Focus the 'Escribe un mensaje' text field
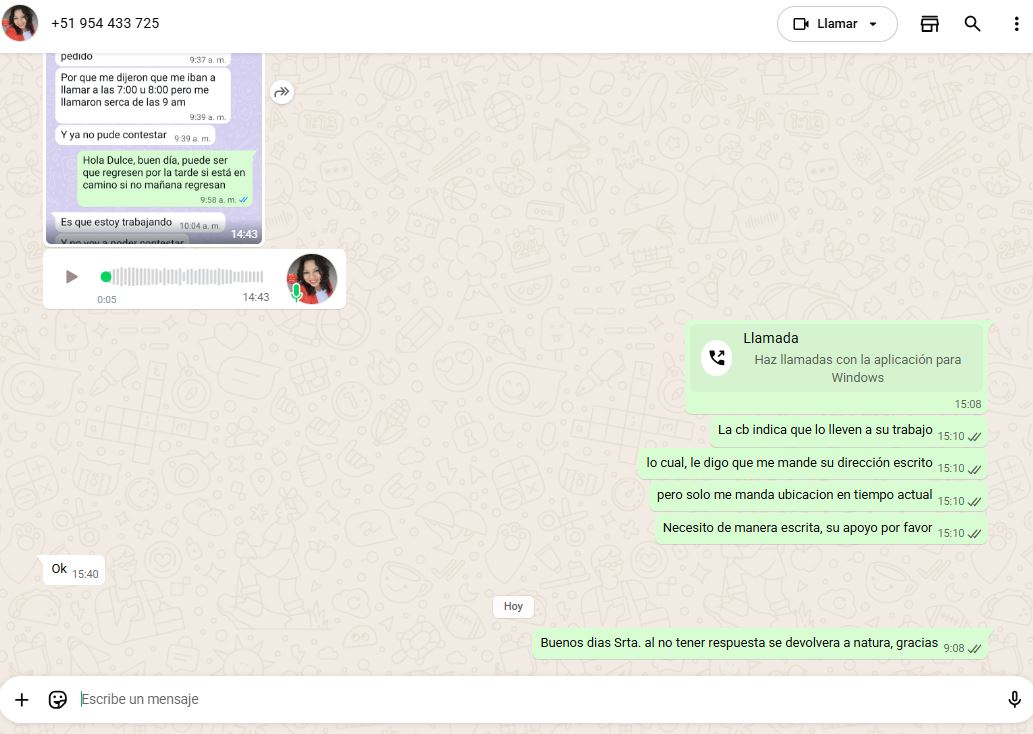1033x734 pixels. click(x=530, y=700)
